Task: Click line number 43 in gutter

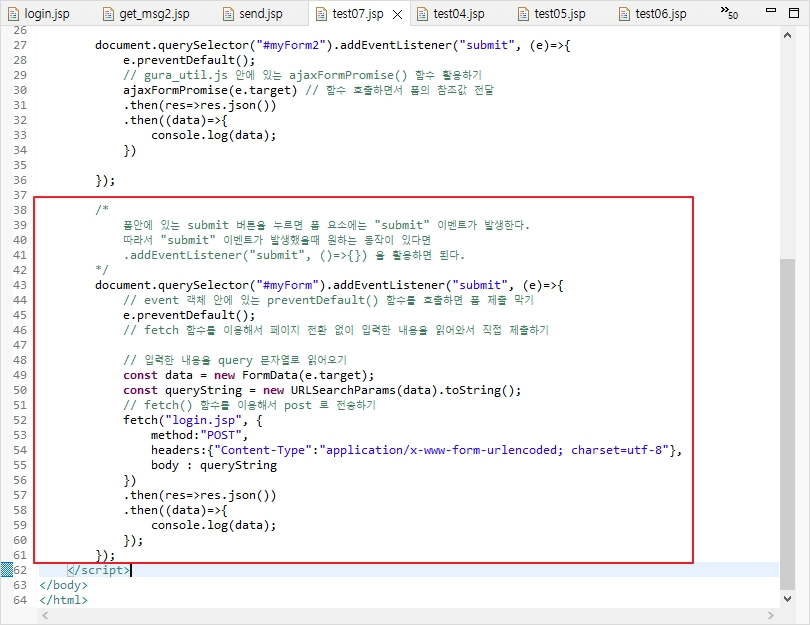Action: [20, 285]
